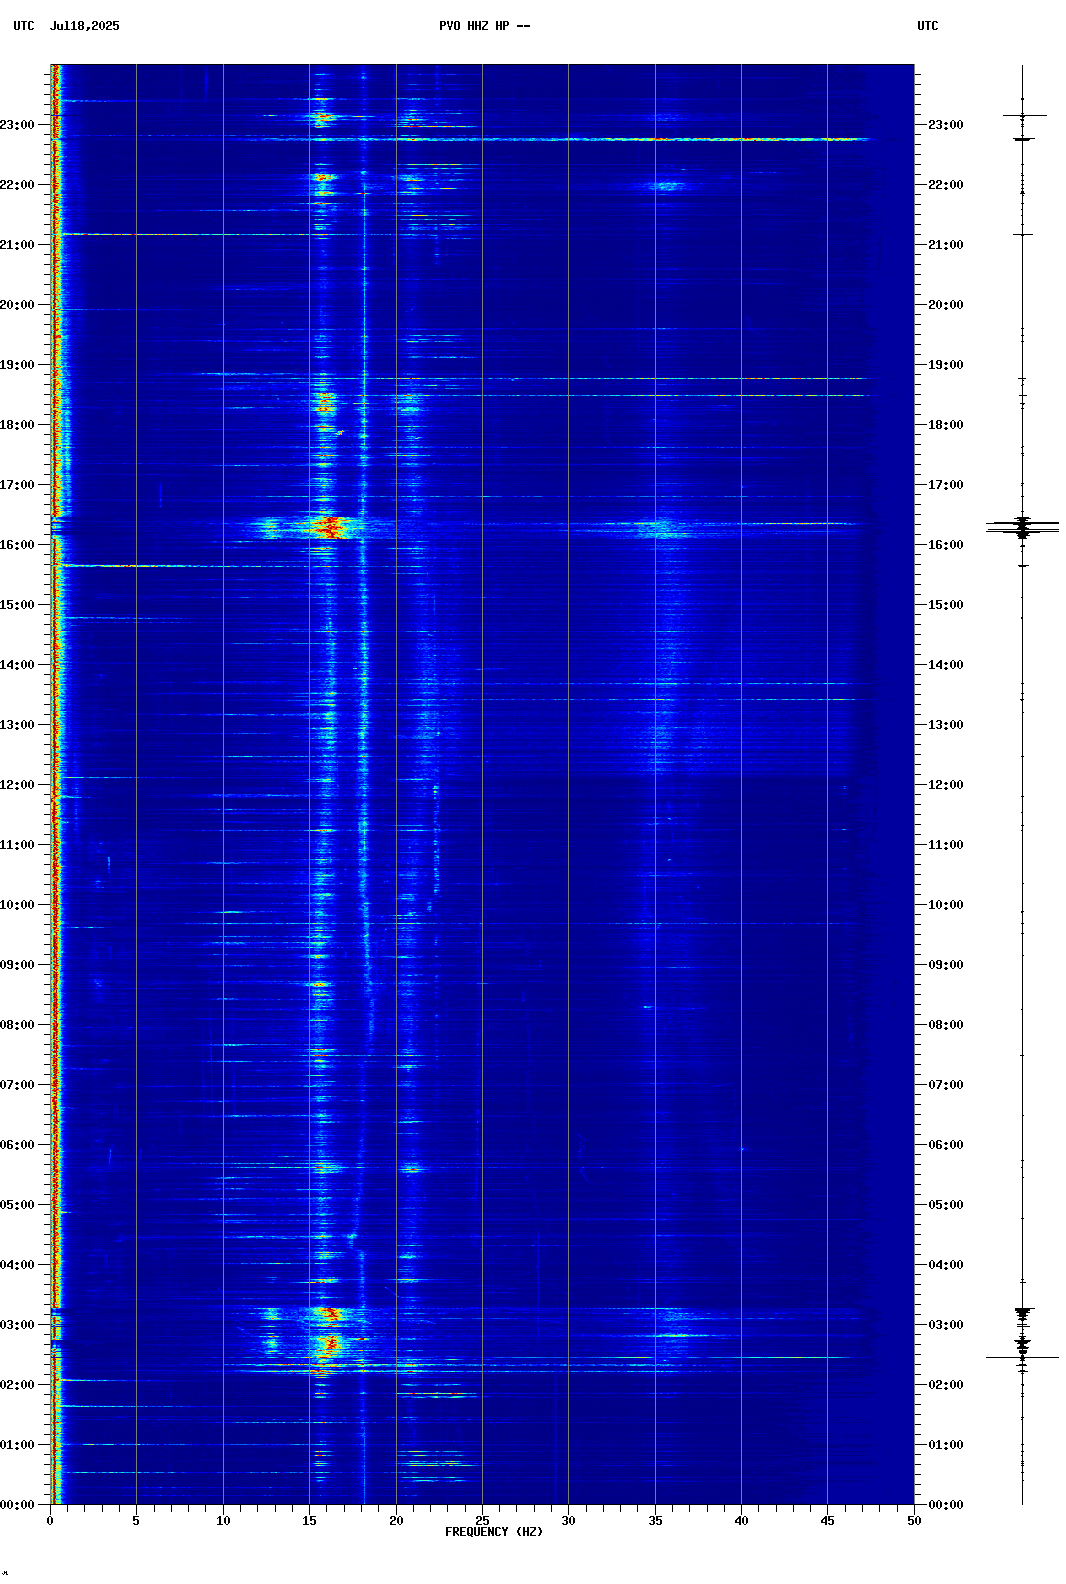Click the Jul18,2025 date label
The height and width of the screenshot is (1584, 1066).
click(x=84, y=26)
